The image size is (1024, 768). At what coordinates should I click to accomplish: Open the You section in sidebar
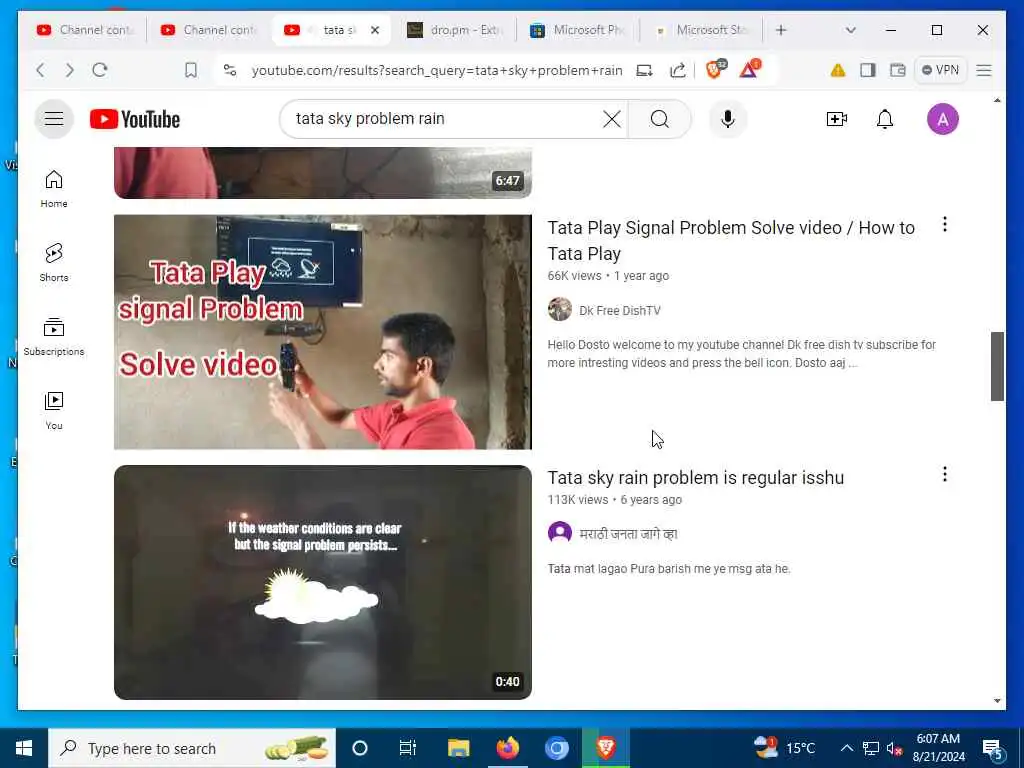pyautogui.click(x=54, y=410)
